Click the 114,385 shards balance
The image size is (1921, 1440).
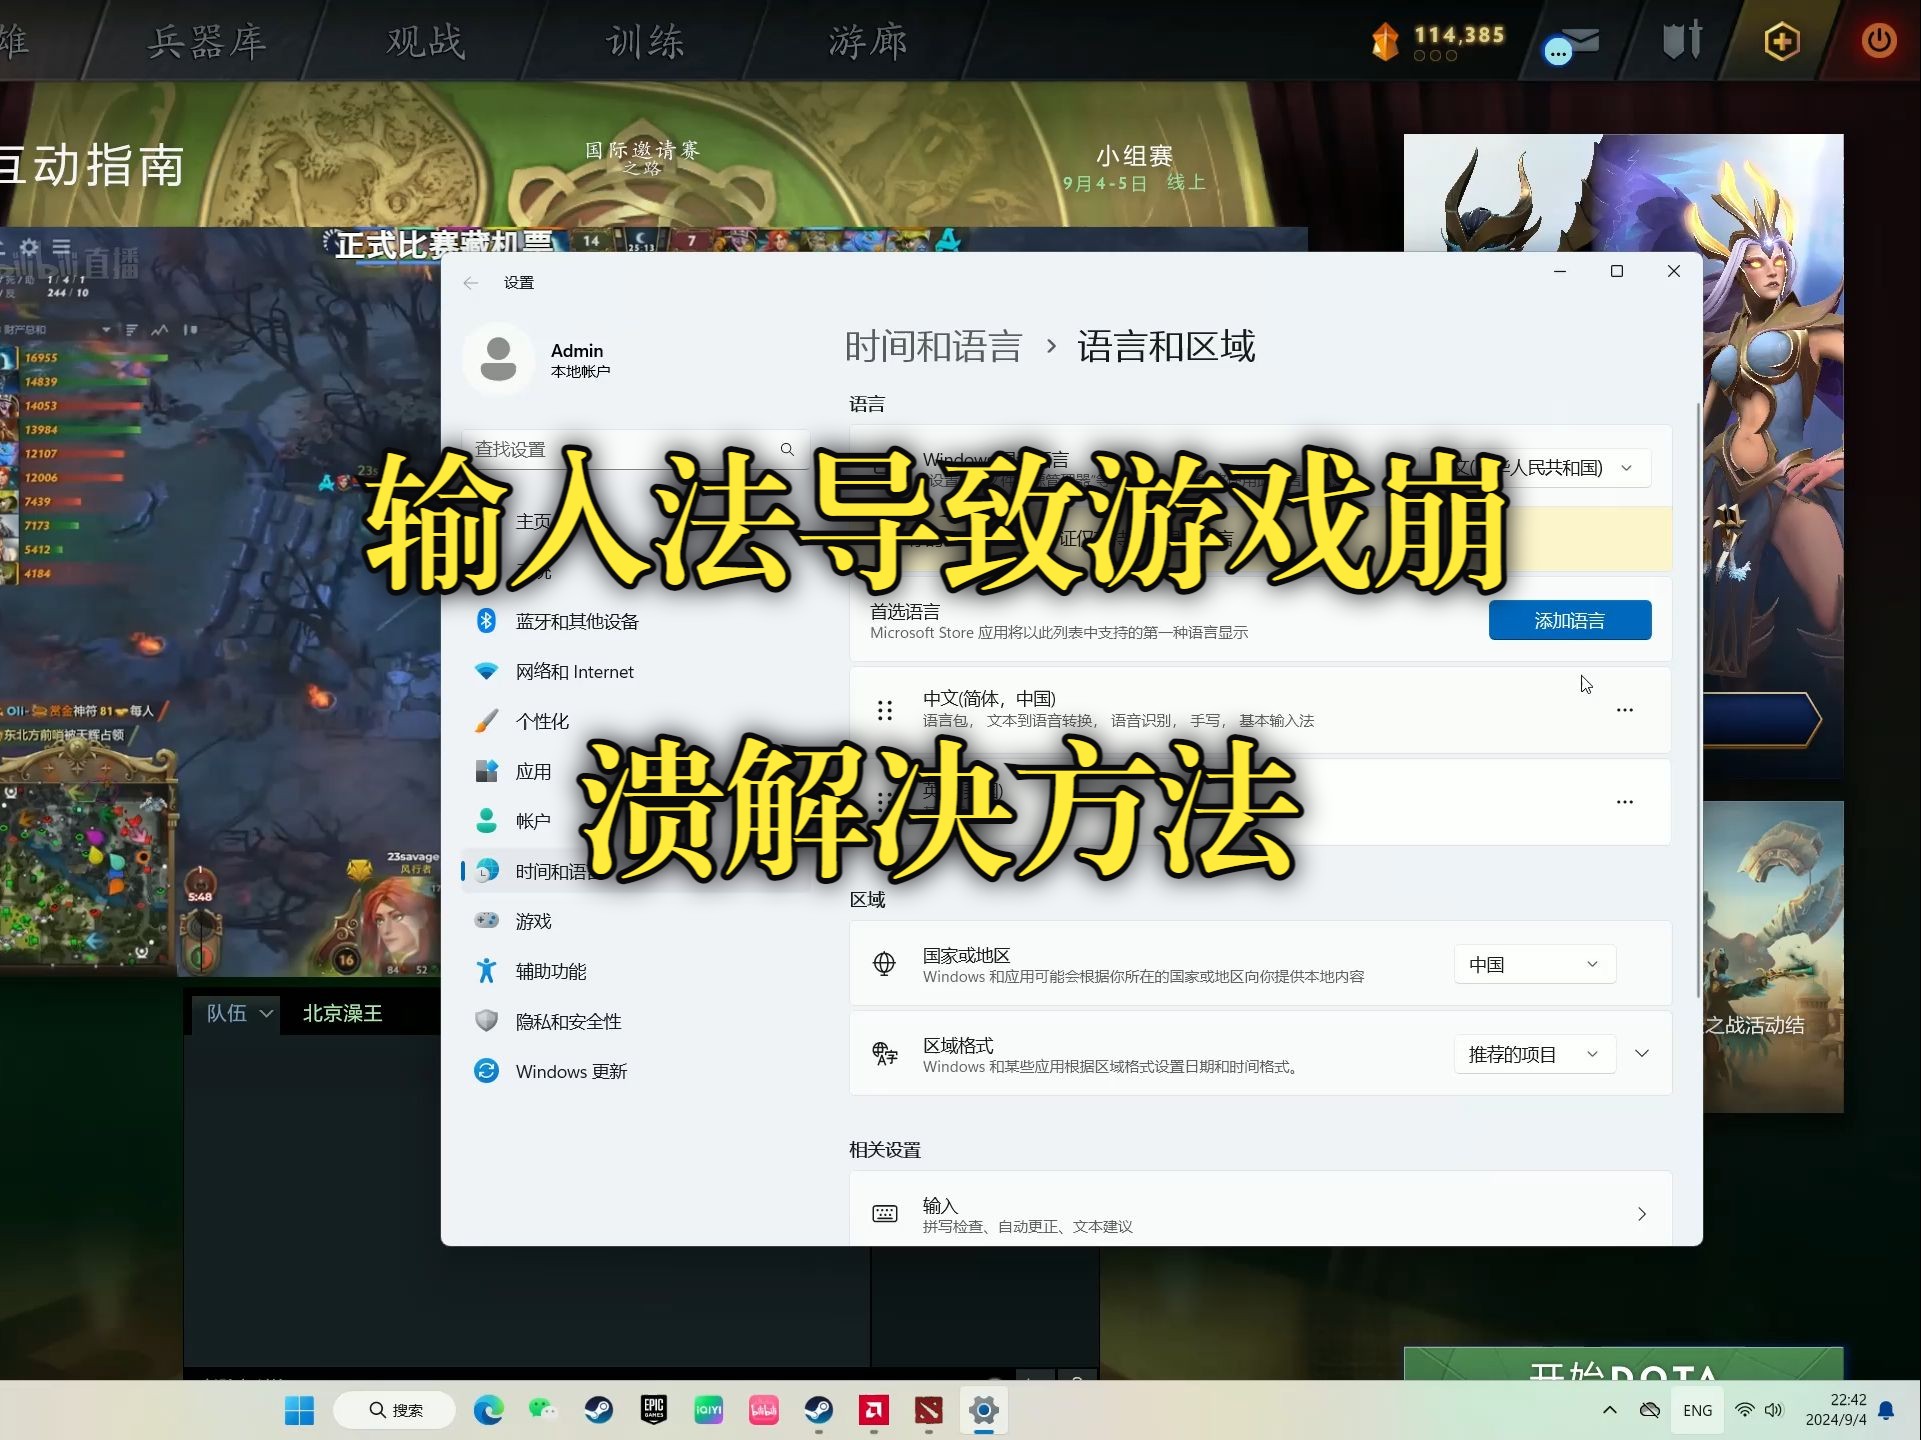click(1459, 35)
